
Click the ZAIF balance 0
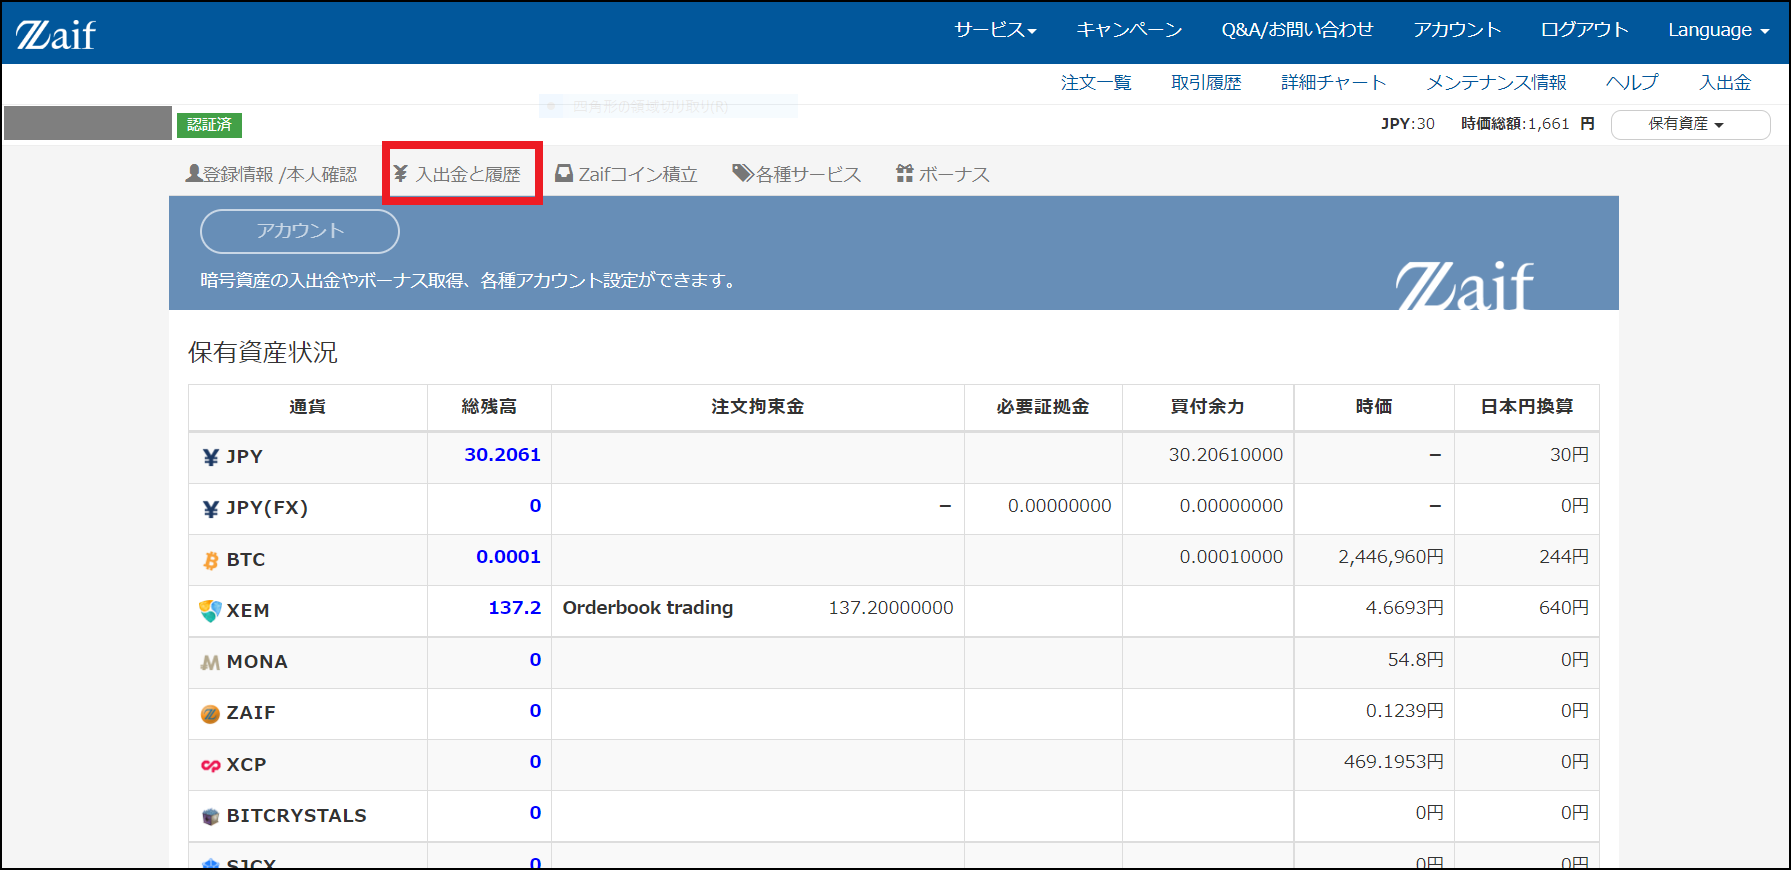coord(535,711)
